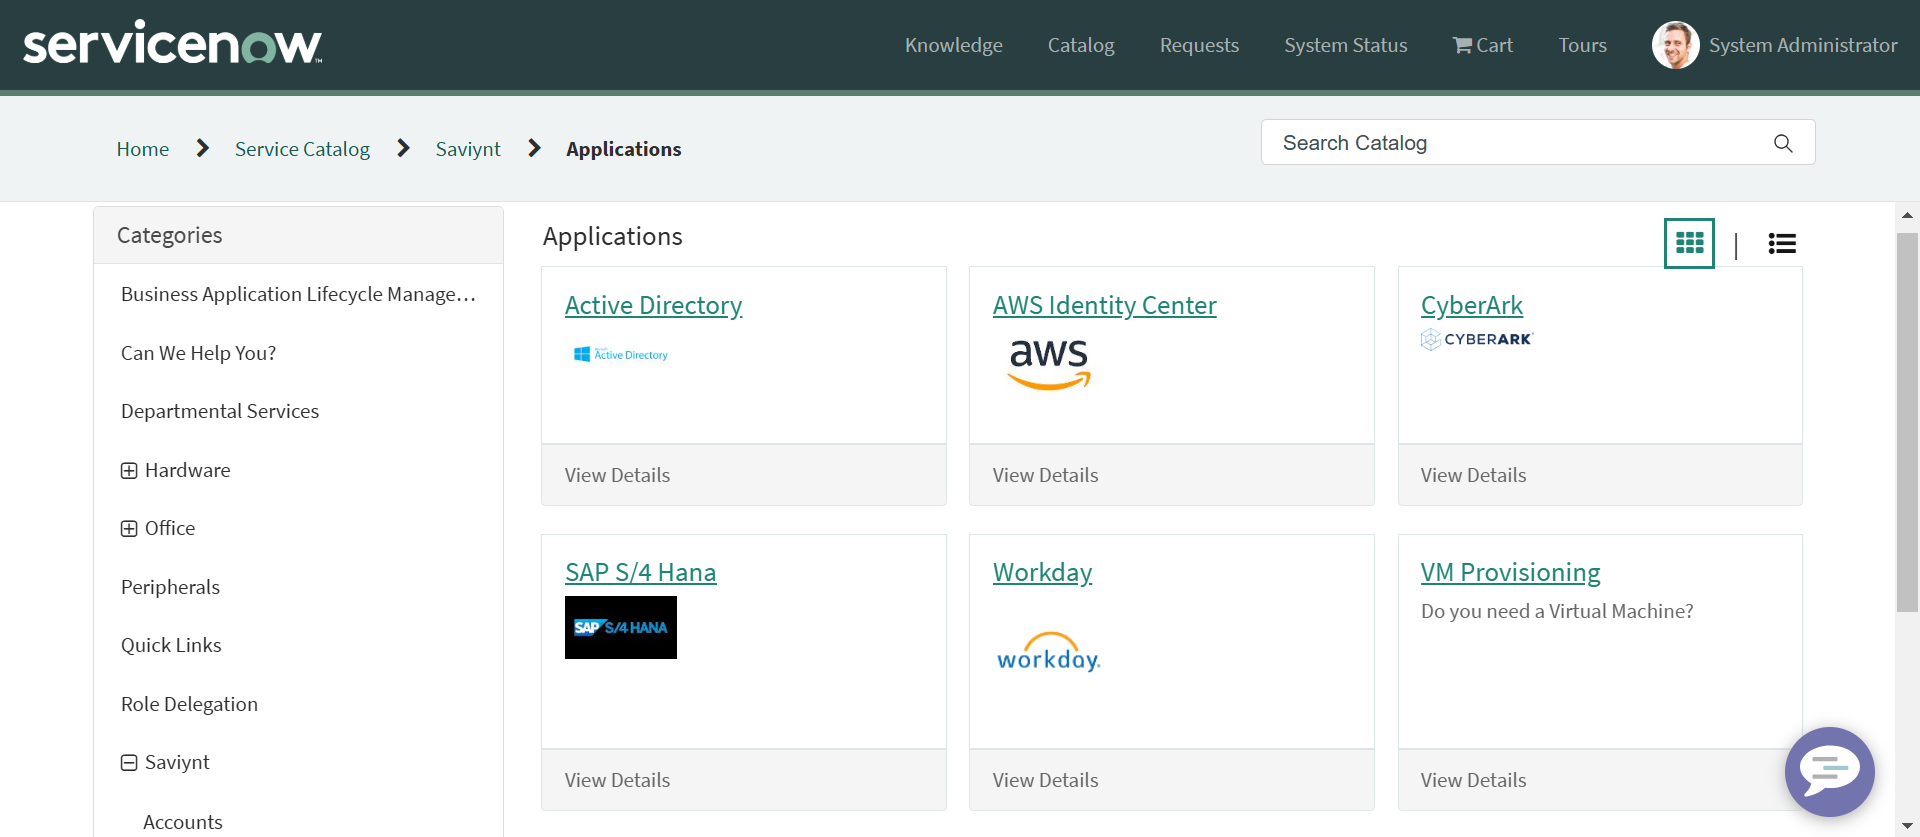Select the Hardware category label
The height and width of the screenshot is (837, 1920).
[x=187, y=470]
